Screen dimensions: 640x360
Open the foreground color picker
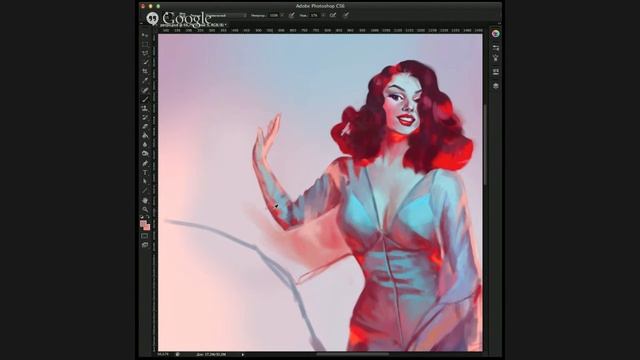143,224
